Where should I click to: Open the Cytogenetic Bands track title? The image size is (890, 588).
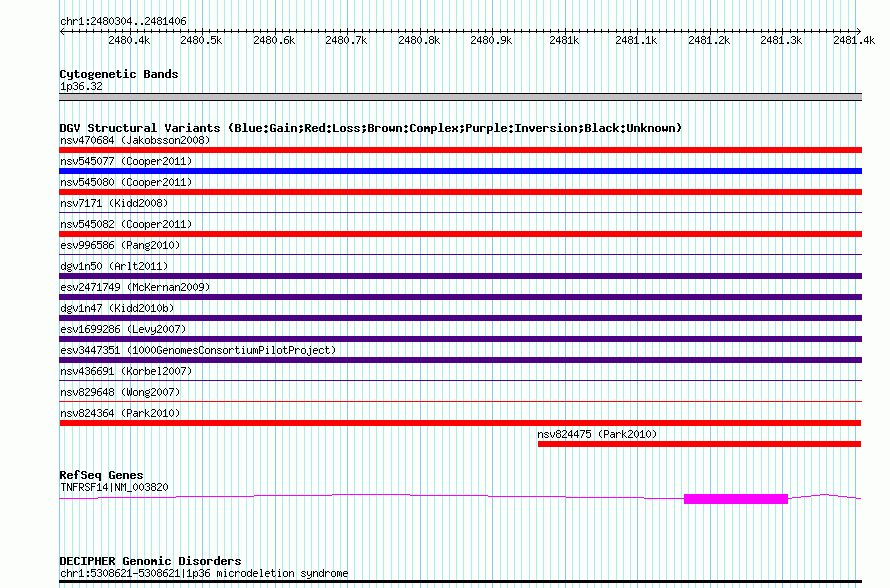[x=119, y=74]
